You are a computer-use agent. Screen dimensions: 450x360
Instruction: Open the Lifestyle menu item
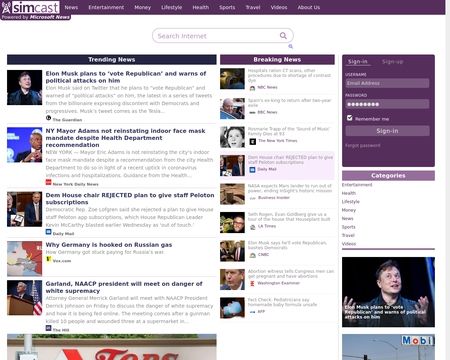click(172, 7)
